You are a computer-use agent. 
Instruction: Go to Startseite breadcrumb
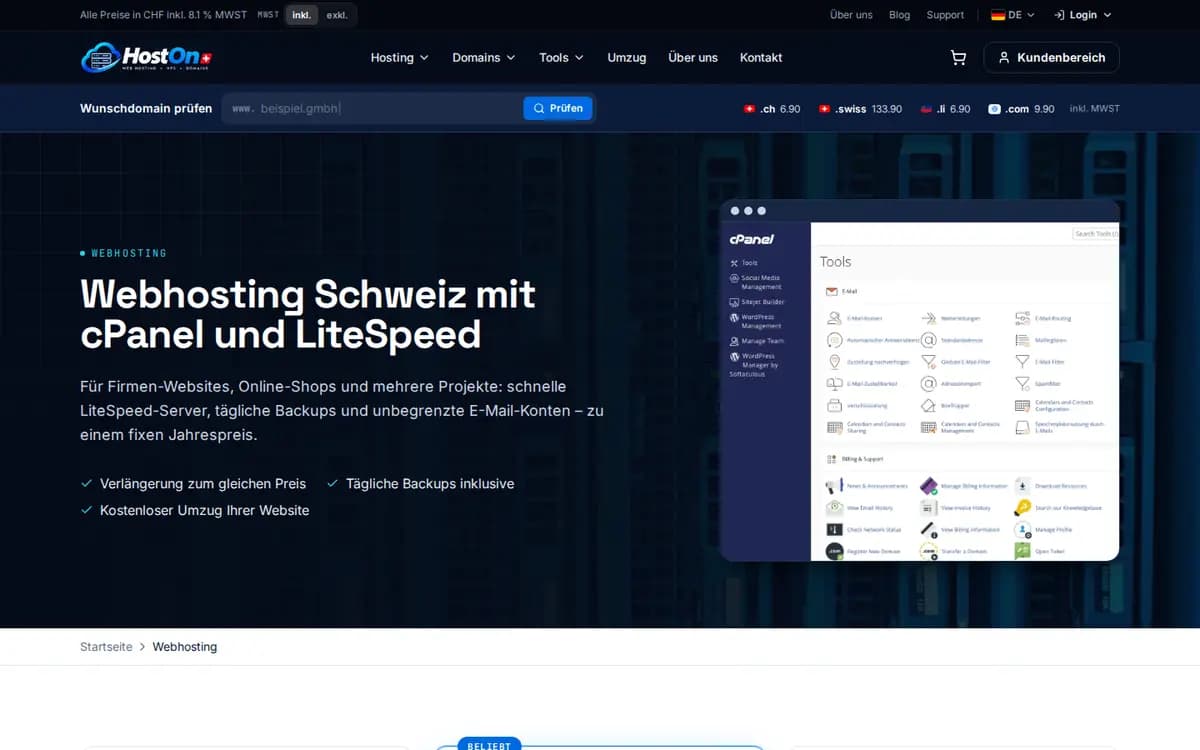pyautogui.click(x=106, y=647)
